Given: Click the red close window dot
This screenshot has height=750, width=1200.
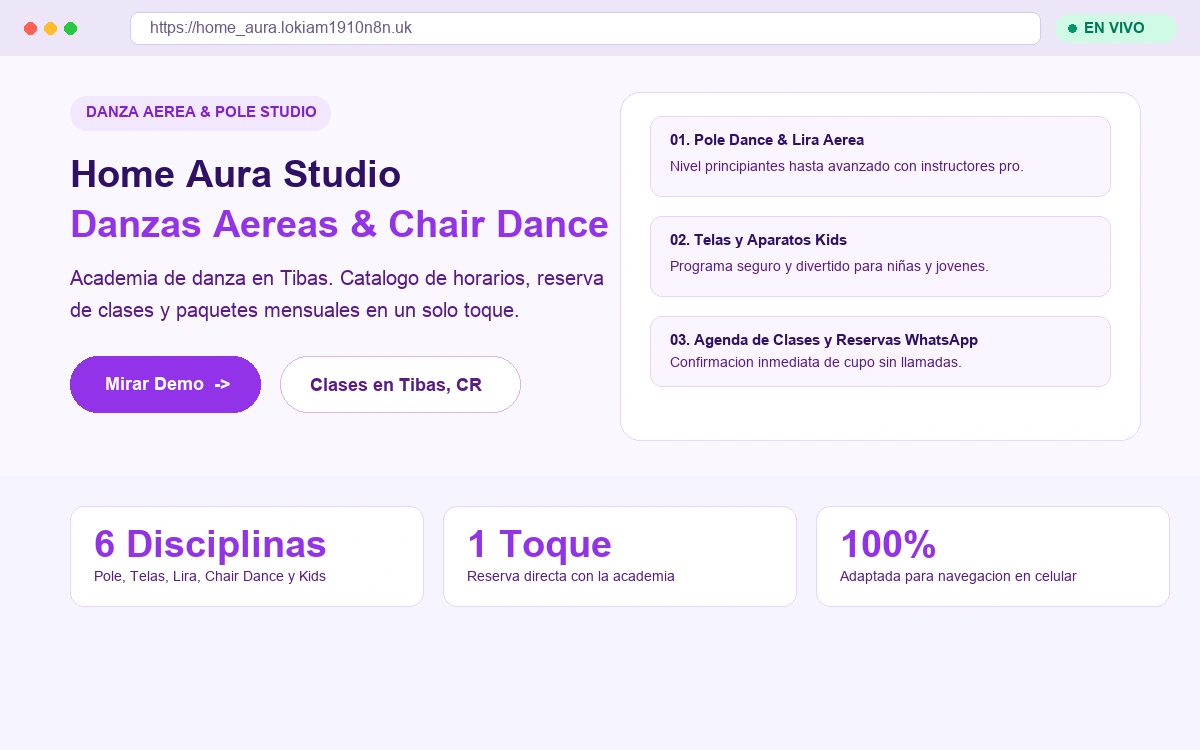Looking at the screenshot, I should click(30, 28).
